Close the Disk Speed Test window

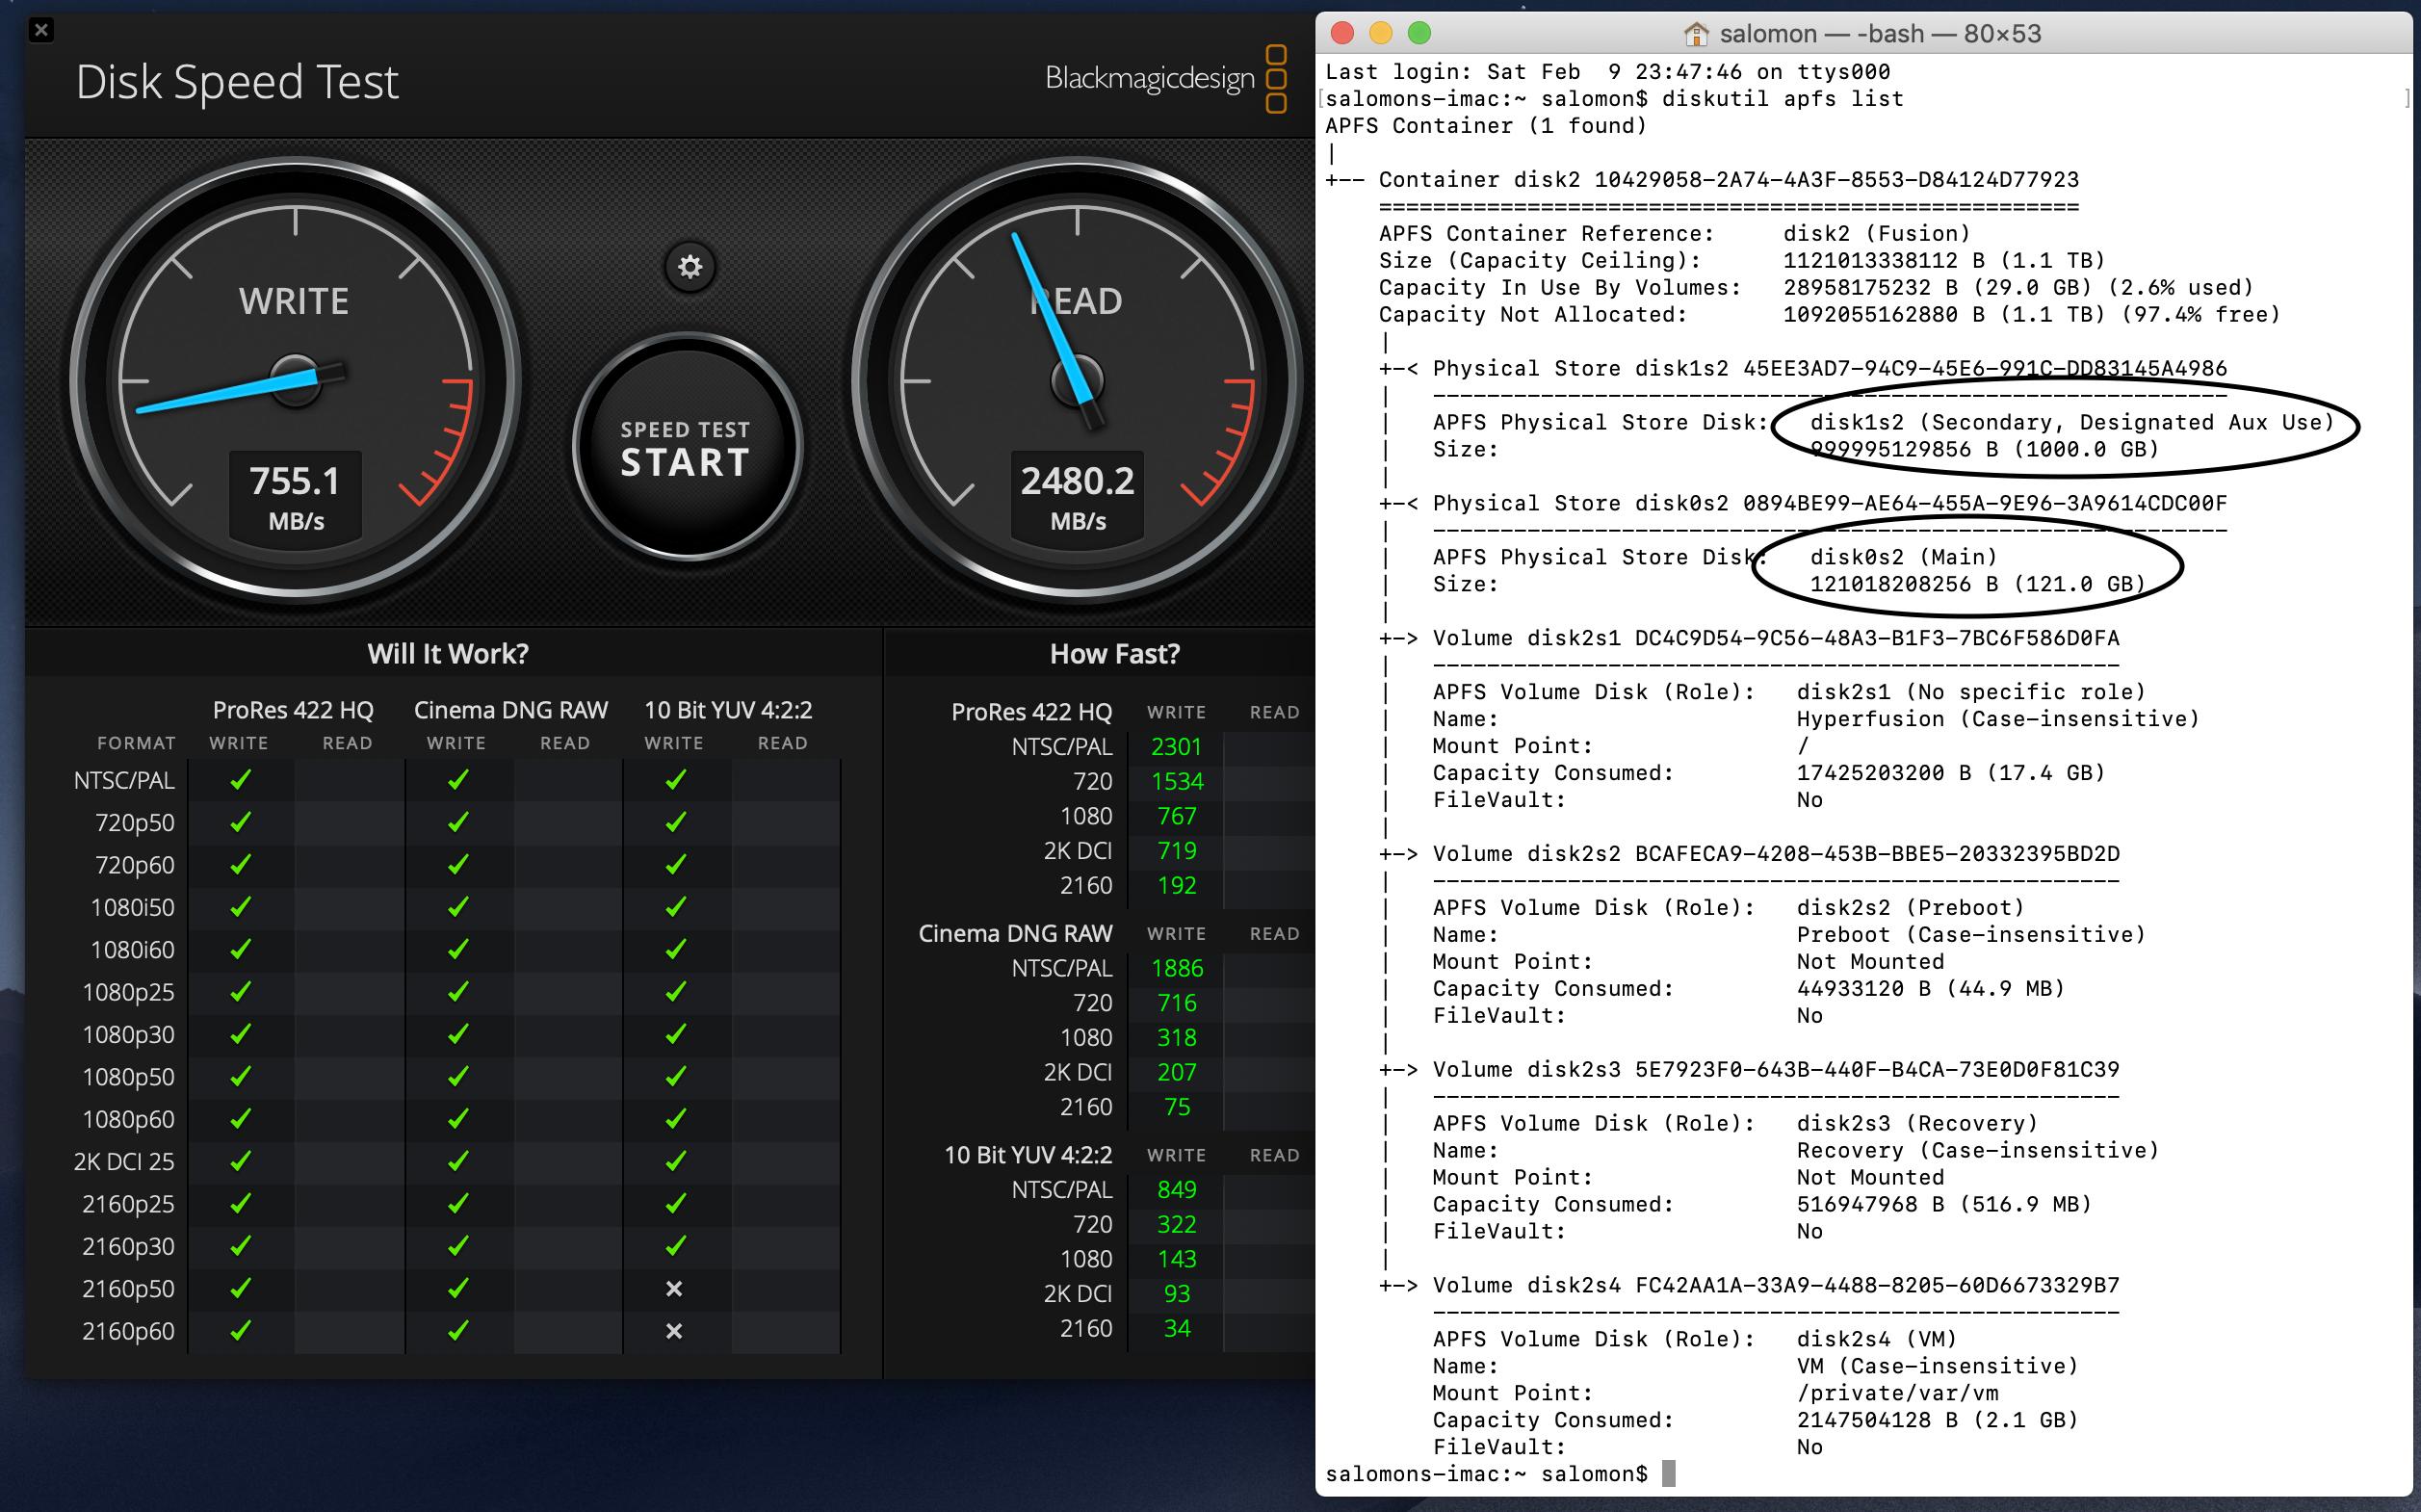point(41,30)
